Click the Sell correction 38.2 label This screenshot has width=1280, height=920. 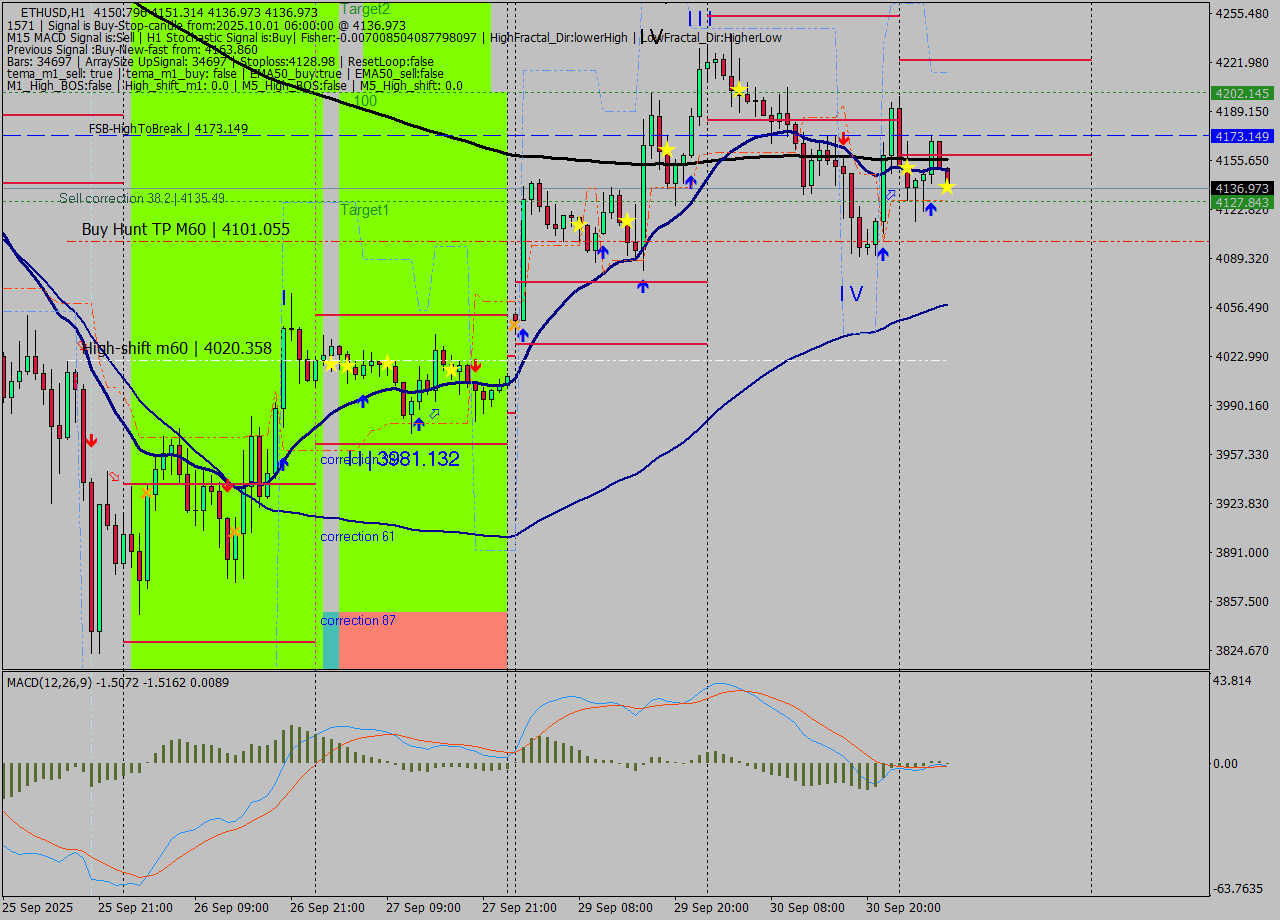point(142,198)
